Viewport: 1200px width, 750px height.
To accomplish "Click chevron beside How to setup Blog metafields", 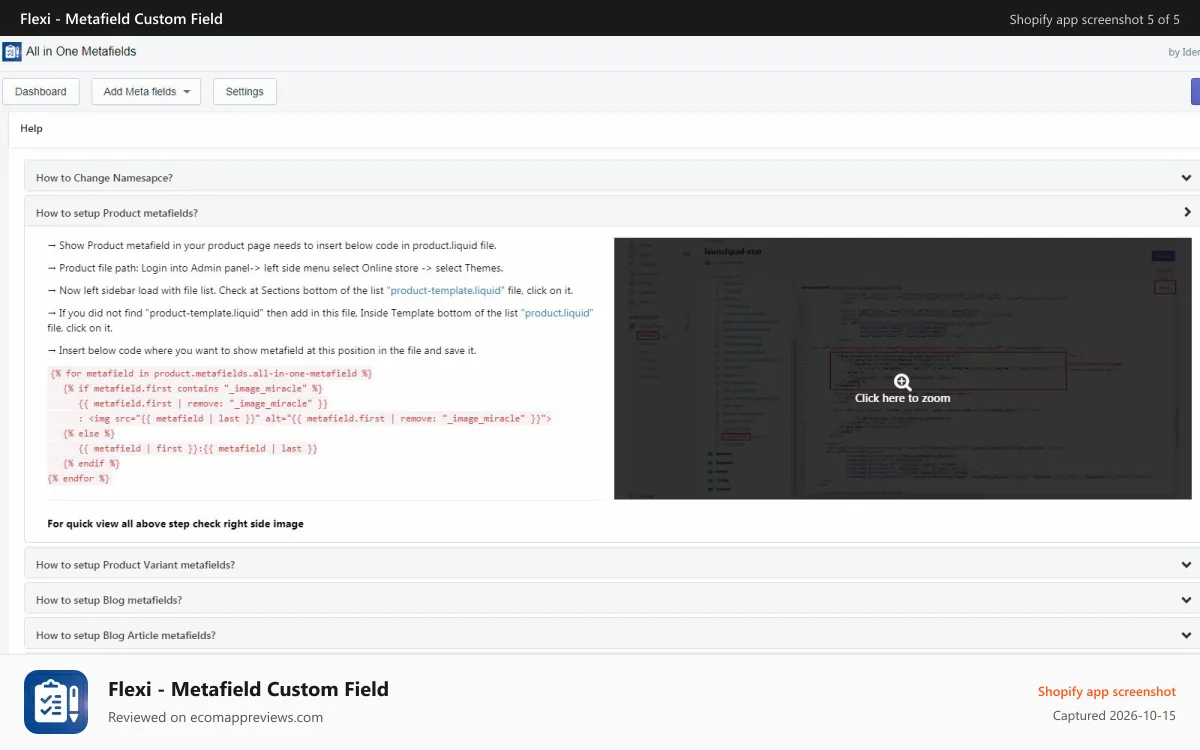I will (x=1186, y=600).
